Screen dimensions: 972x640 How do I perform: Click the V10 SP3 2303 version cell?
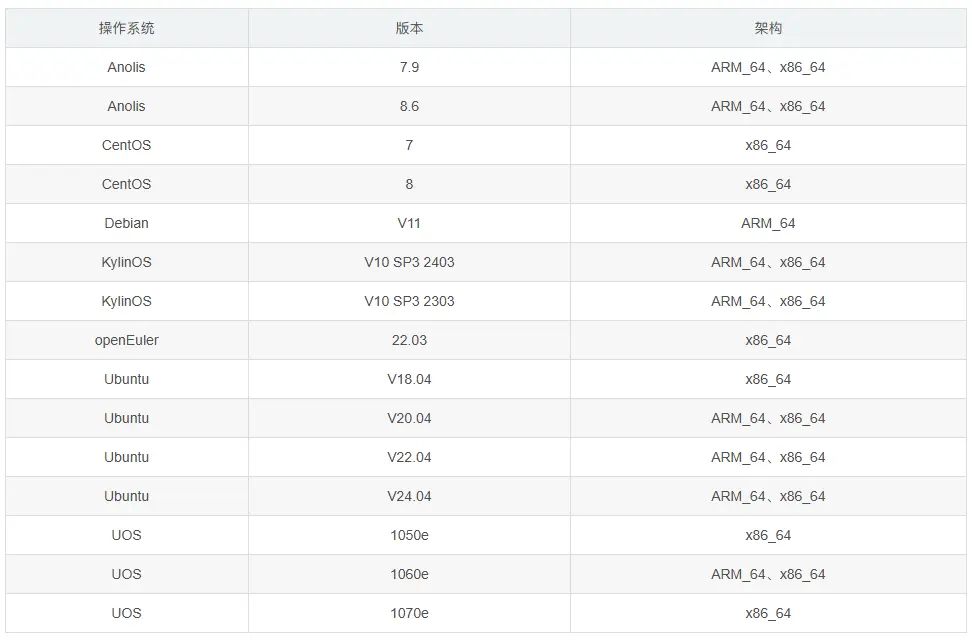[409, 301]
